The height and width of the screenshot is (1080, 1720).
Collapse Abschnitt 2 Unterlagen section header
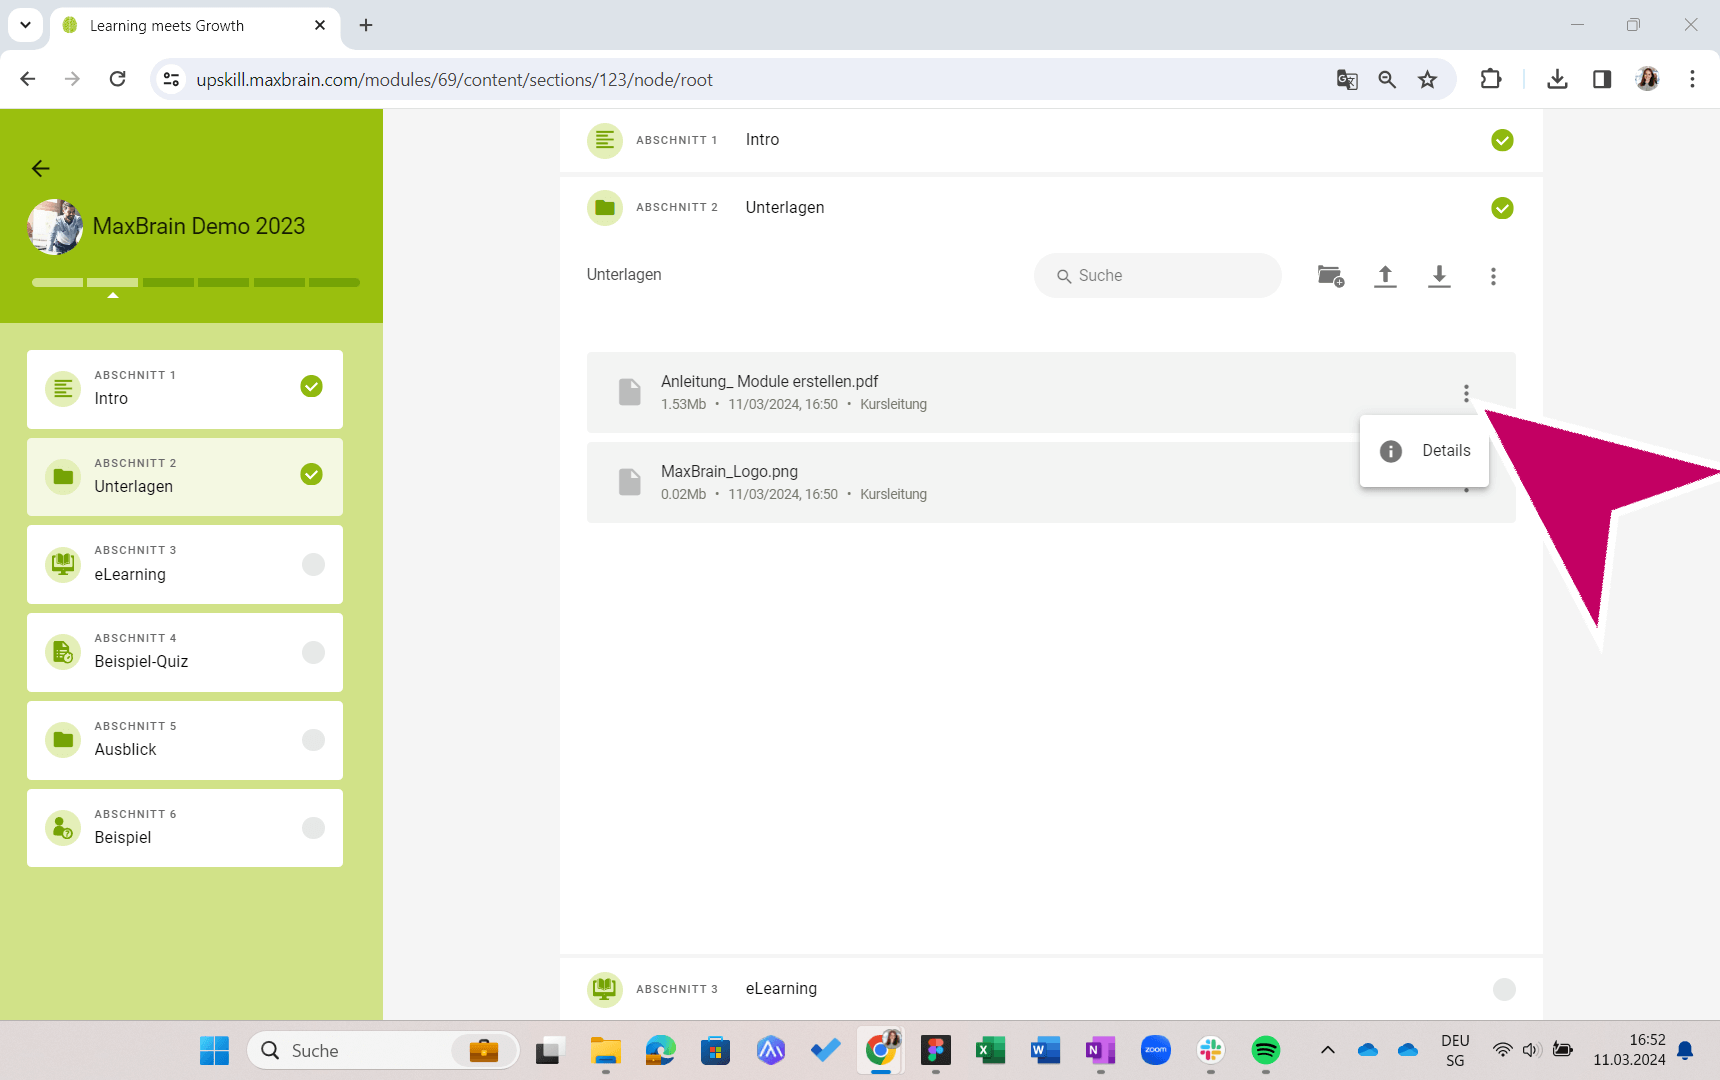pos(1051,208)
